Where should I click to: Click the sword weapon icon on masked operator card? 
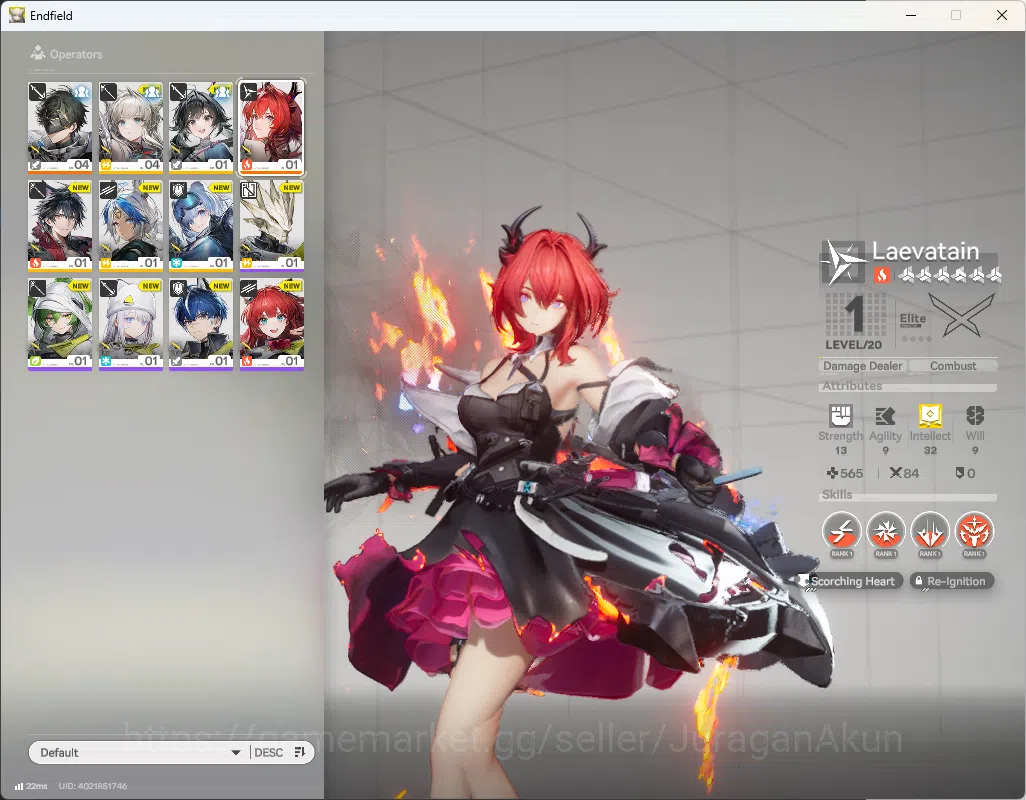38,92
